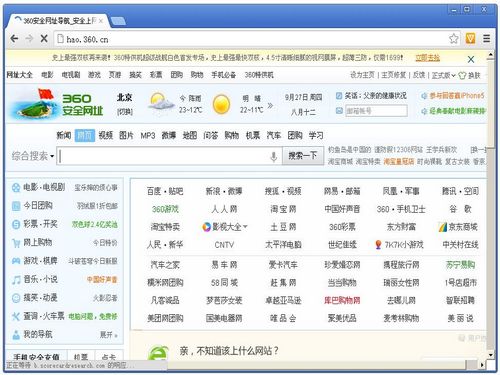Open a new browser tab
This screenshot has width=500, height=375.
pyautogui.click(x=118, y=21)
